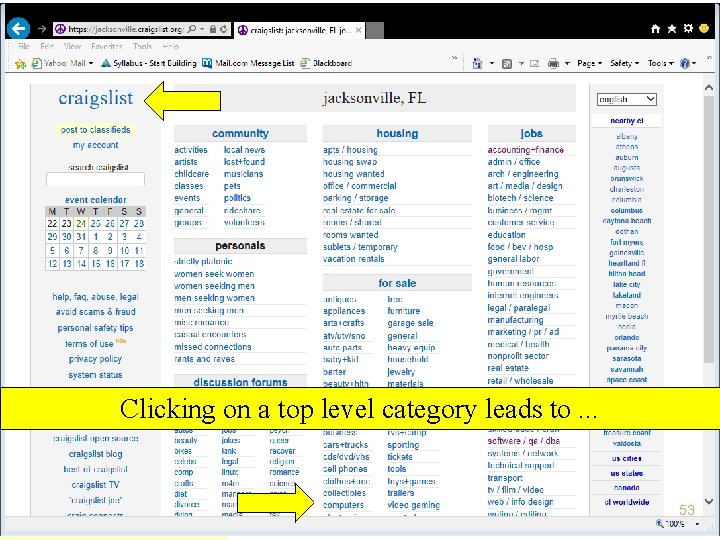
Task: Open the Mail.com Message List favorite
Action: pyautogui.click(x=248, y=63)
